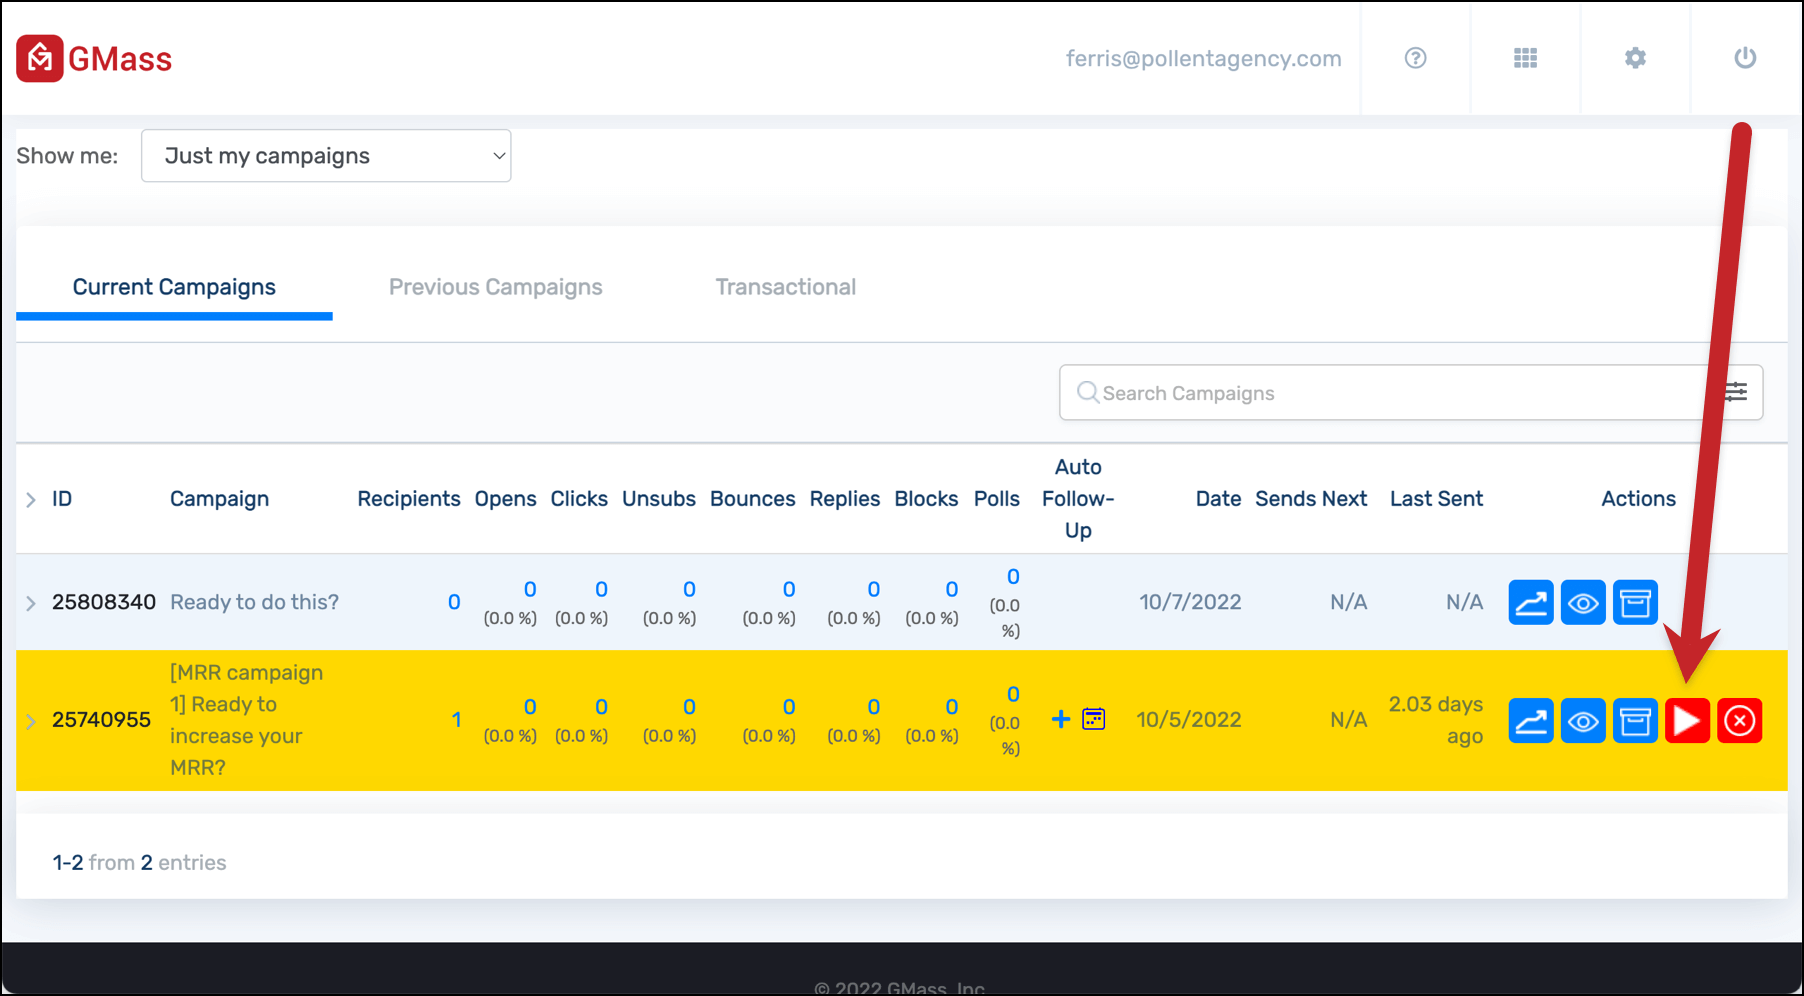Open the 'Ready to do this?' campaign
Image resolution: width=1804 pixels, height=996 pixels.
pos(254,602)
